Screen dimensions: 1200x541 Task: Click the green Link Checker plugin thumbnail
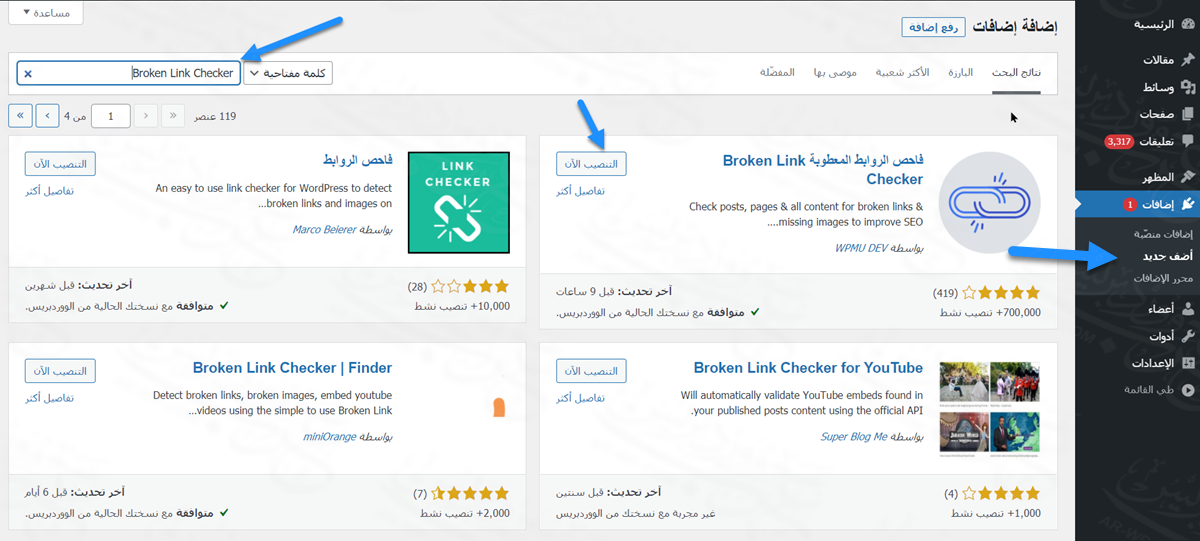pyautogui.click(x=459, y=202)
